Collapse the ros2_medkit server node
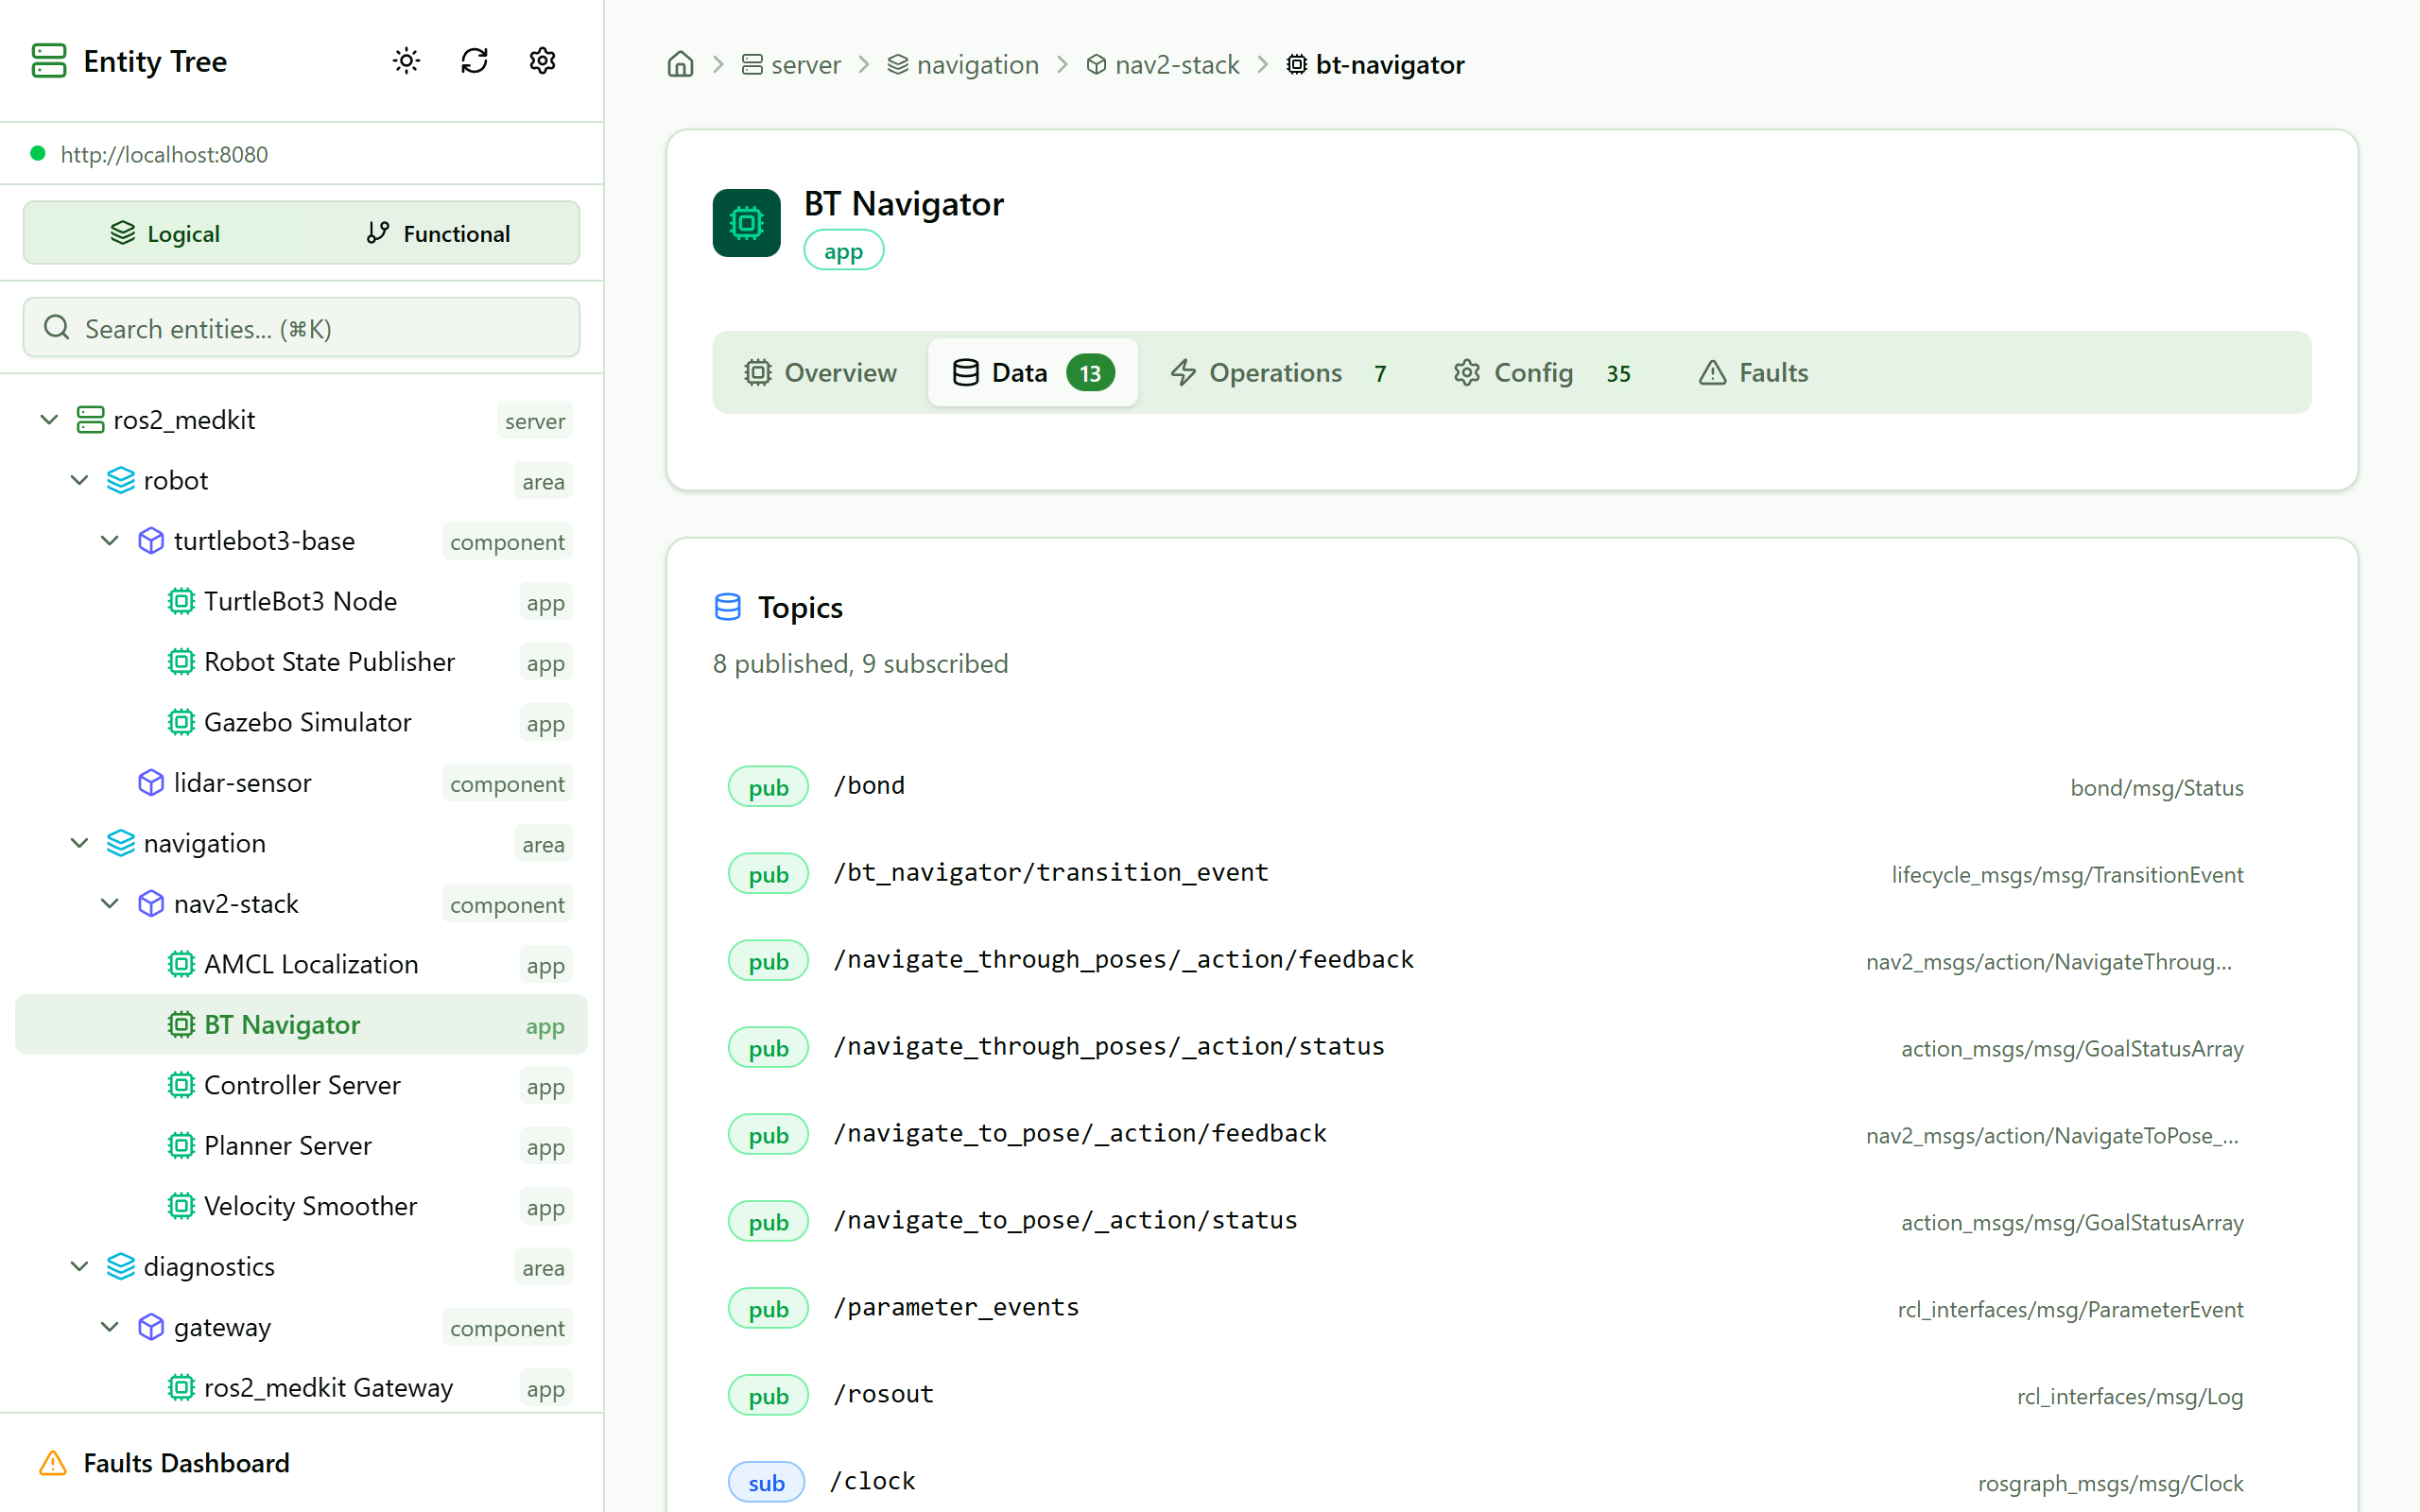2420x1512 pixels. [49, 420]
